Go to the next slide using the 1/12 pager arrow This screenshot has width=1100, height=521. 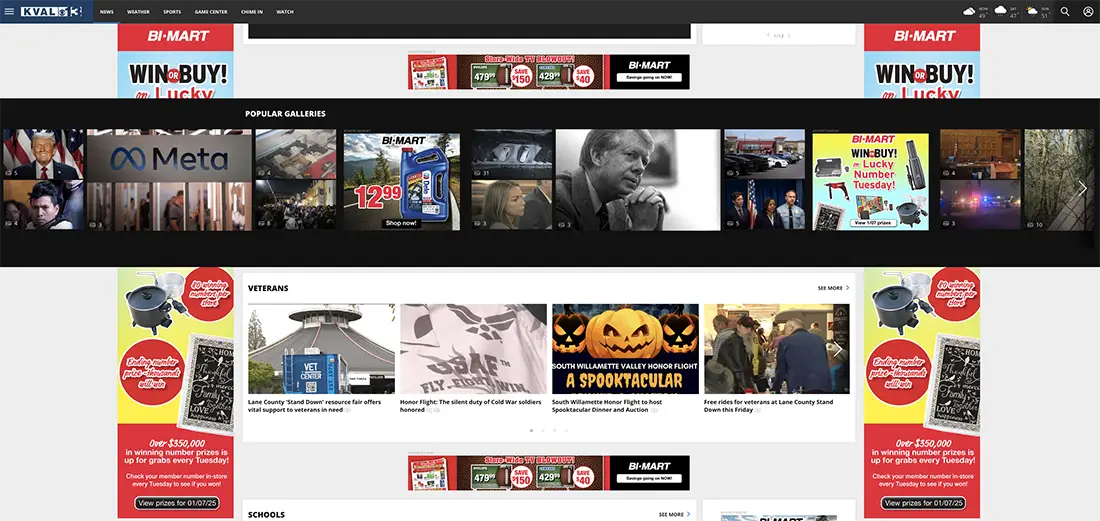pos(789,35)
